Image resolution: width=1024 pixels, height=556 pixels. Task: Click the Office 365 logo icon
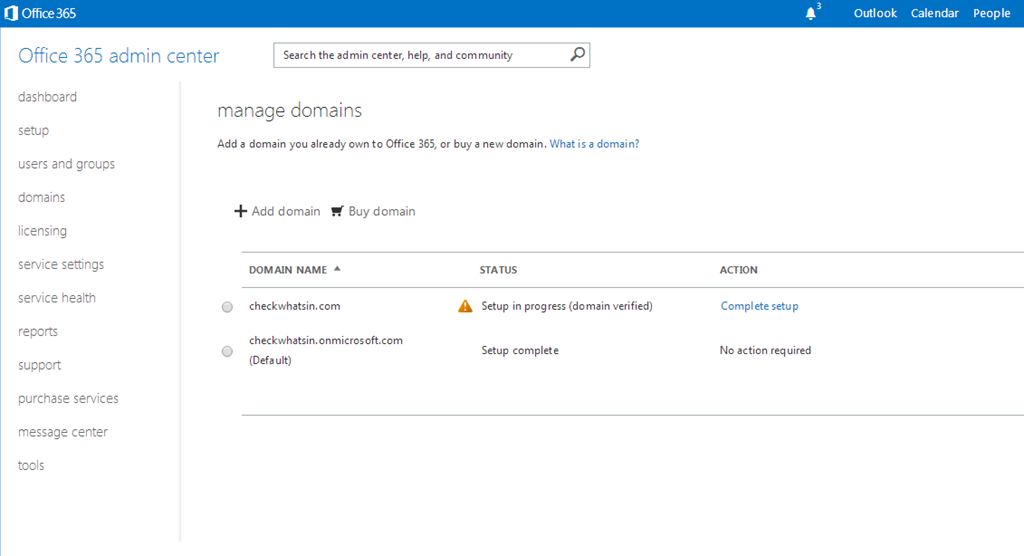point(10,13)
